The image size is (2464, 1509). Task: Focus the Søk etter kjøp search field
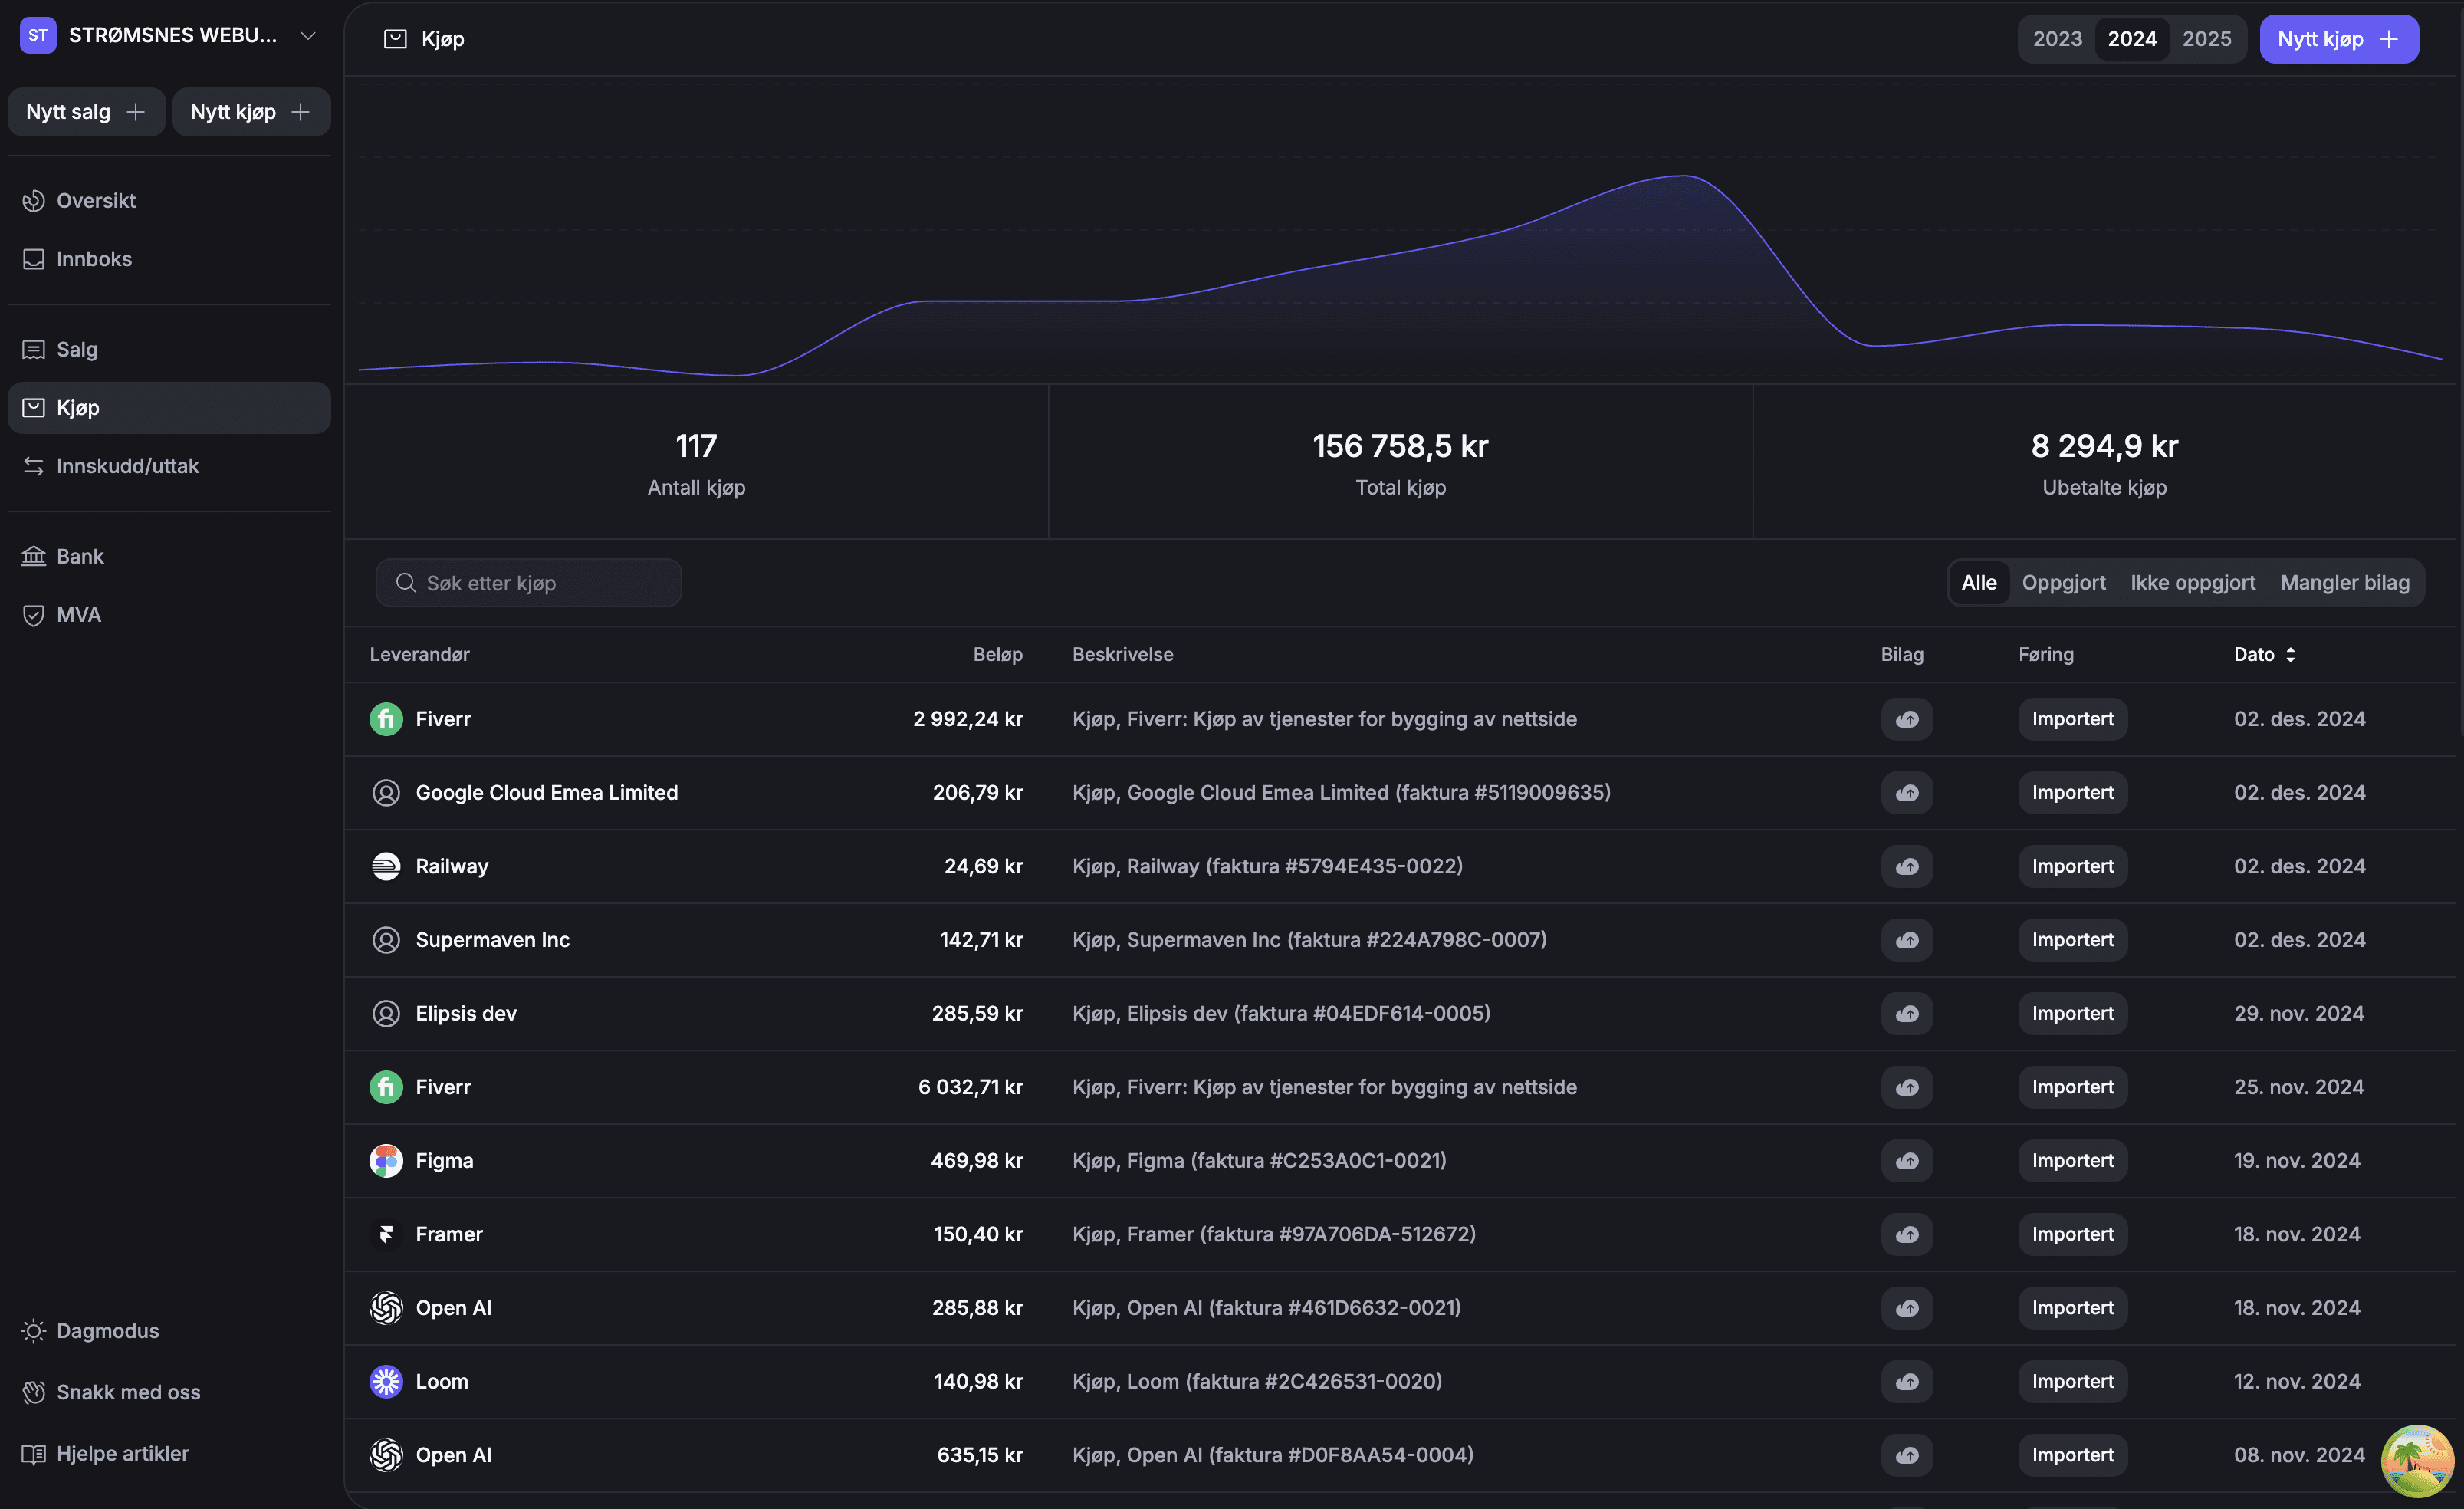pos(528,583)
